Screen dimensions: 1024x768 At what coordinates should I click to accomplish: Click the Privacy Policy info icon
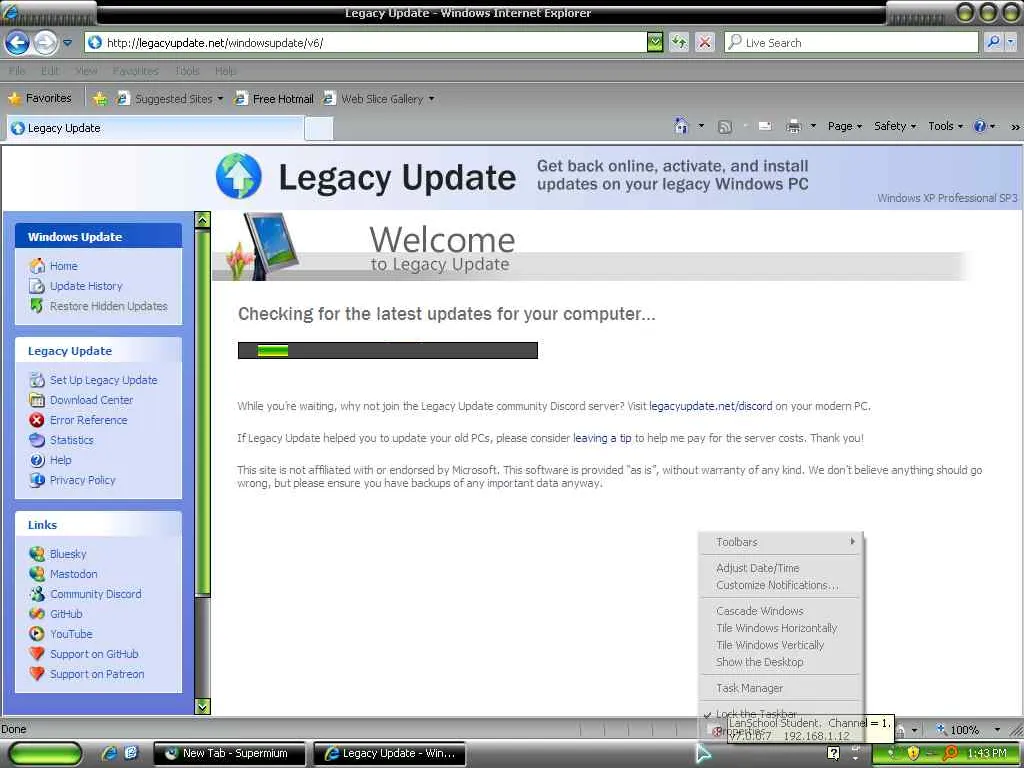[x=37, y=480]
